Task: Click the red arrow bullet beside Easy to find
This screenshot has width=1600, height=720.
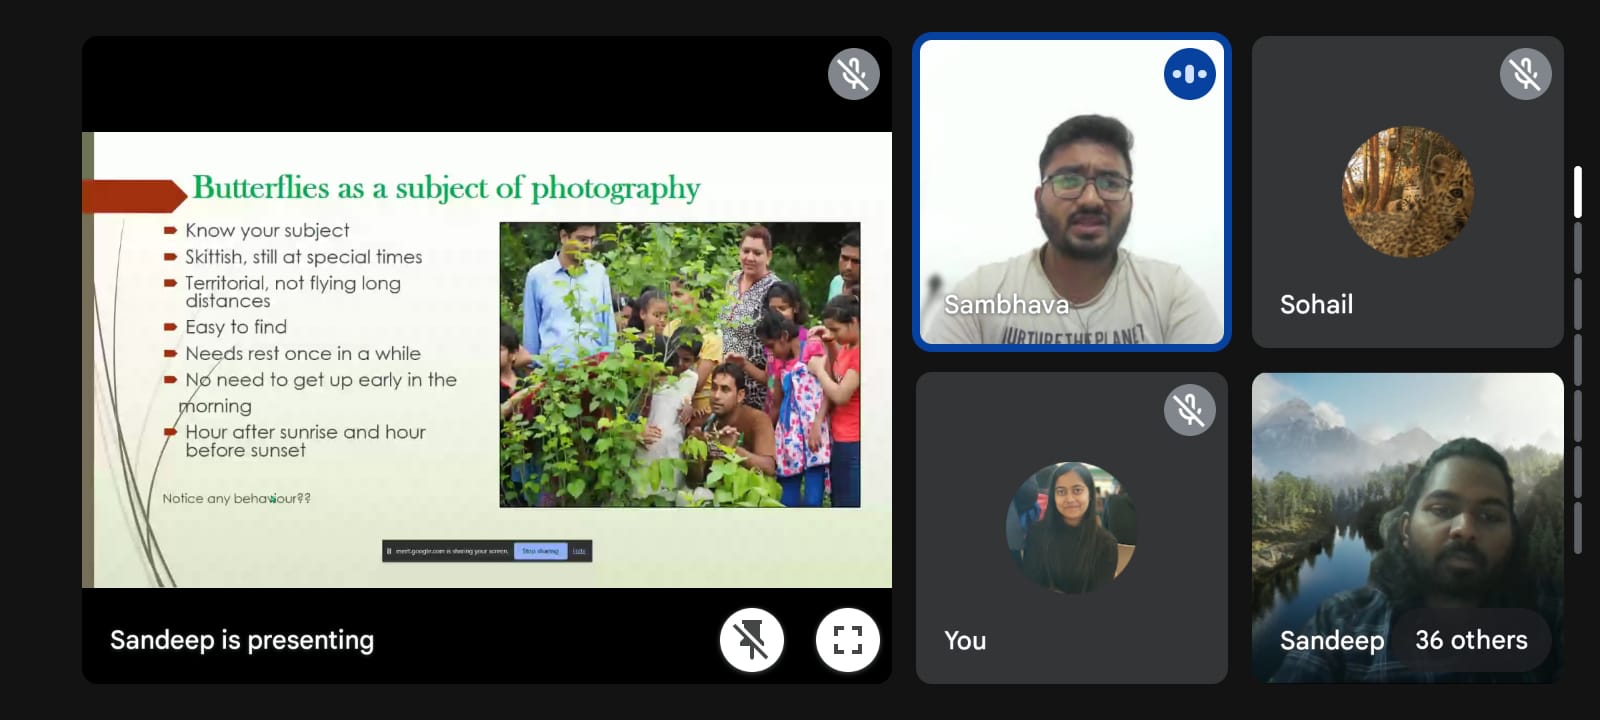Action: [171, 327]
